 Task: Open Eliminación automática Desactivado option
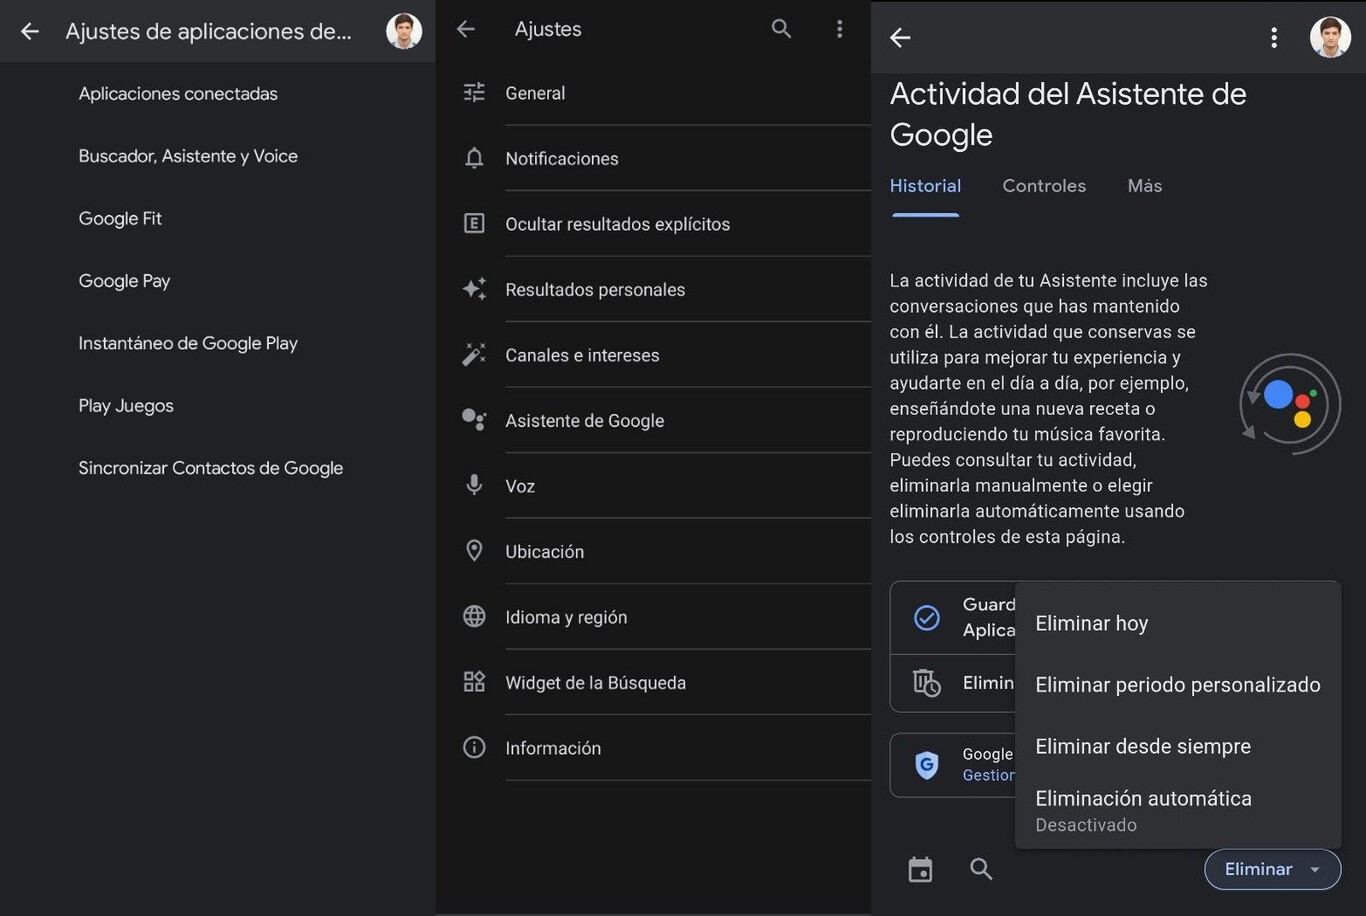[1178, 811]
